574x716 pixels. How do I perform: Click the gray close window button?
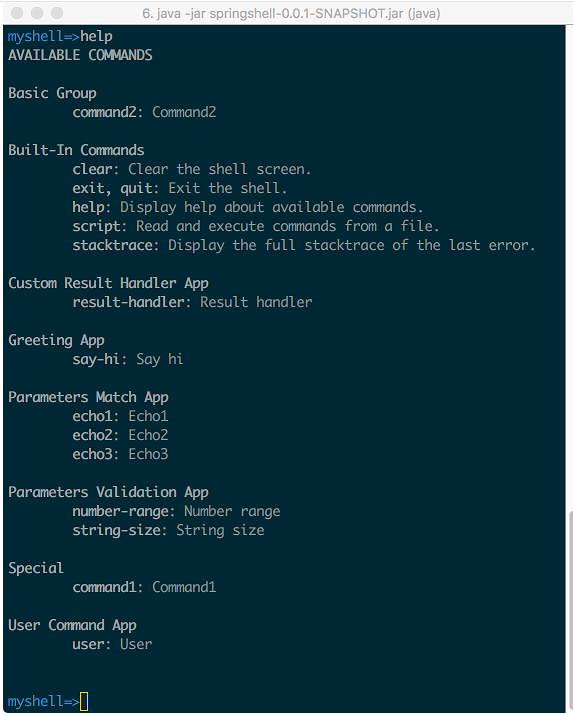pyautogui.click(x=17, y=13)
